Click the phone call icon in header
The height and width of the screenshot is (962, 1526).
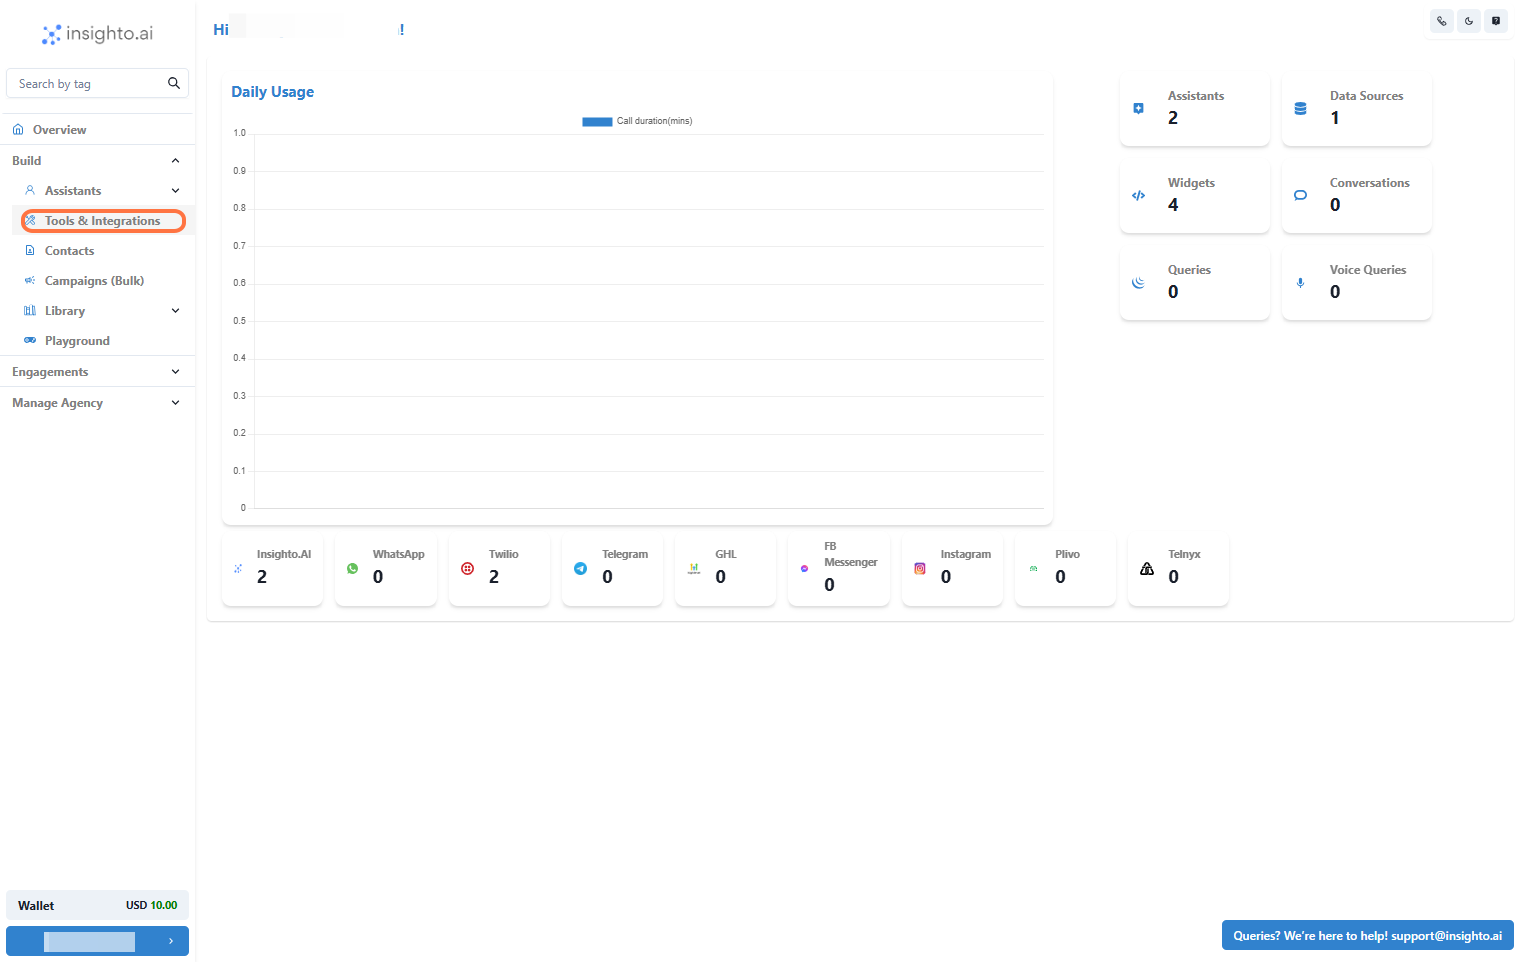1442,21
